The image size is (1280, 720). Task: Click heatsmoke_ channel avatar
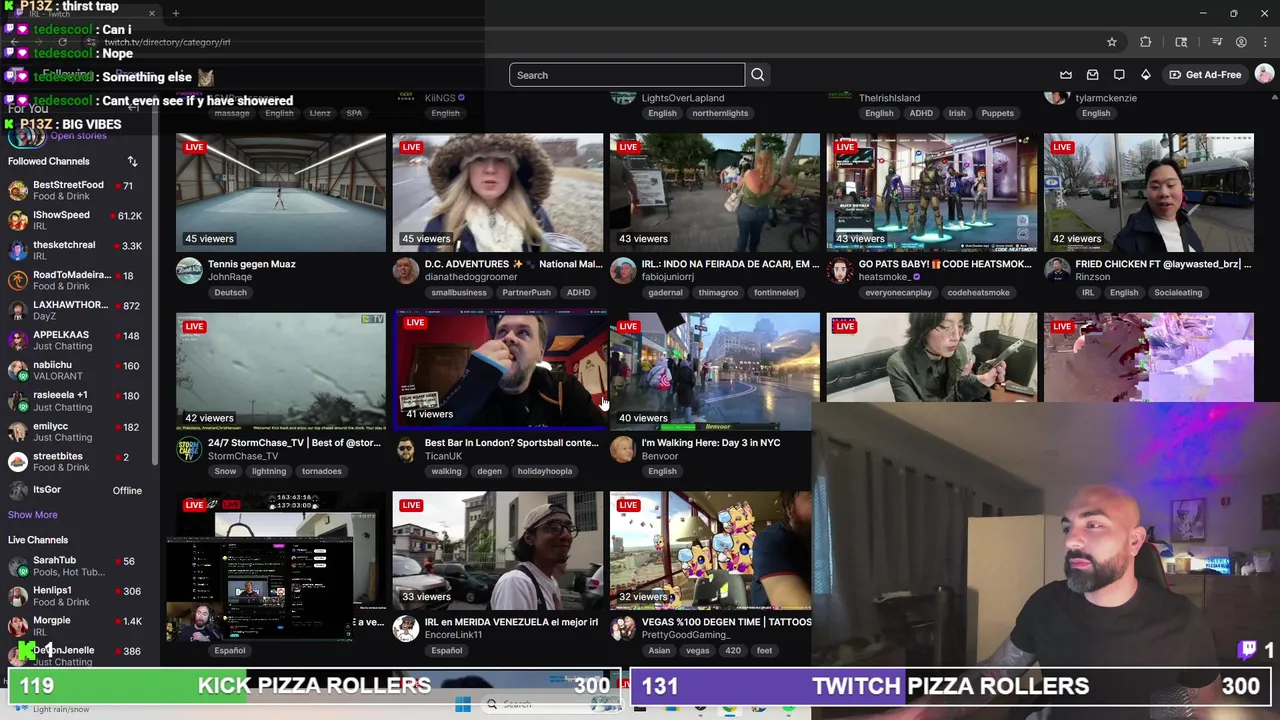click(839, 270)
